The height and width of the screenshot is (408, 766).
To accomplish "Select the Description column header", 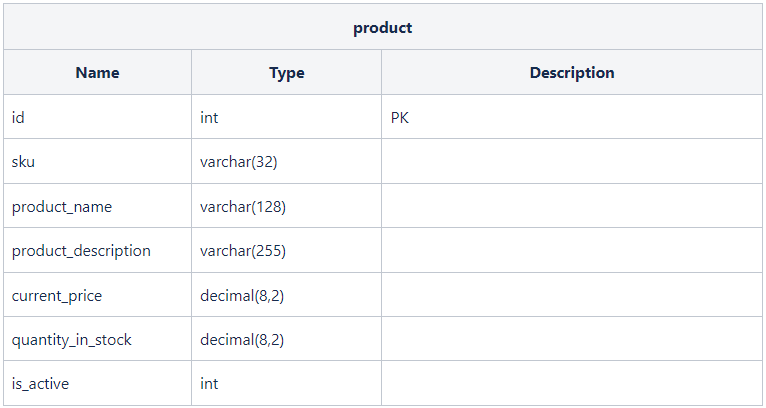I will tap(572, 72).
